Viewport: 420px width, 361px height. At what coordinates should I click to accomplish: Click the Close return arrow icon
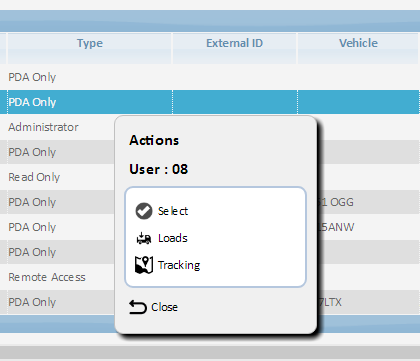[138, 307]
